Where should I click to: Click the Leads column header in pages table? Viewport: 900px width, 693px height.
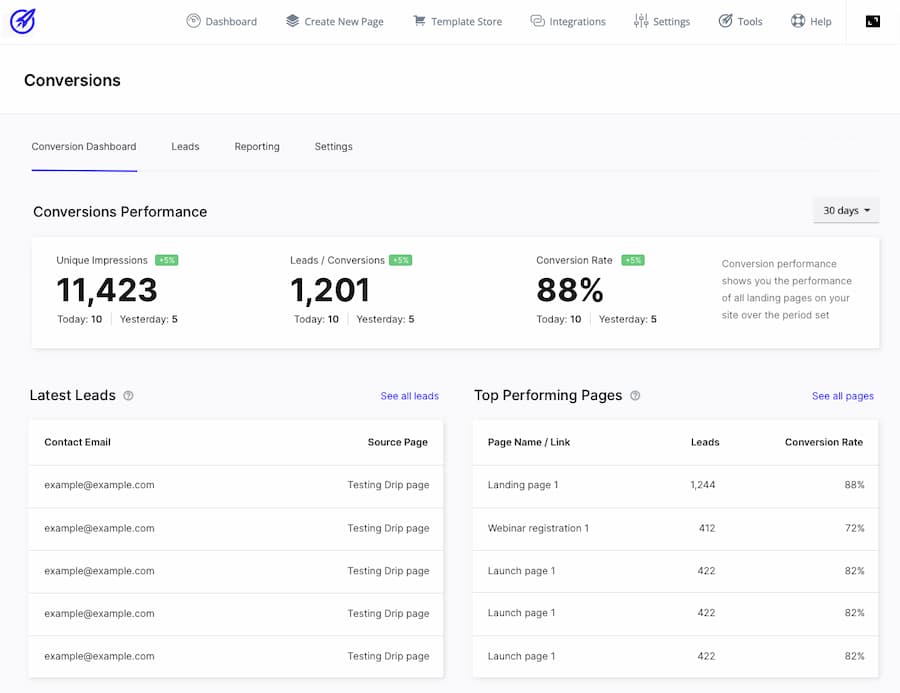pos(705,442)
